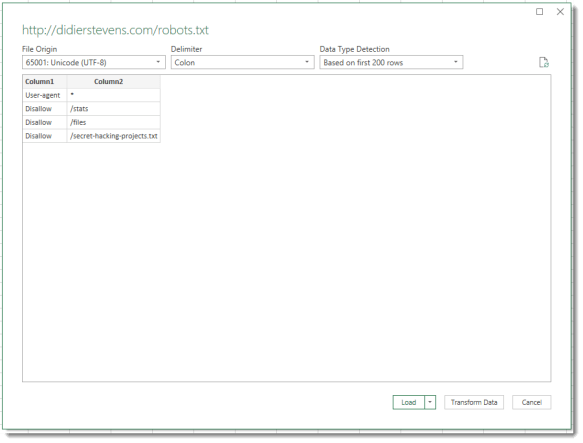Click the /secret-hacking-projects.txt cell

tap(114, 136)
